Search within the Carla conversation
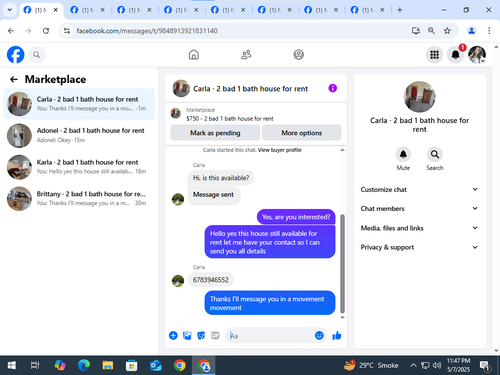 (435, 154)
